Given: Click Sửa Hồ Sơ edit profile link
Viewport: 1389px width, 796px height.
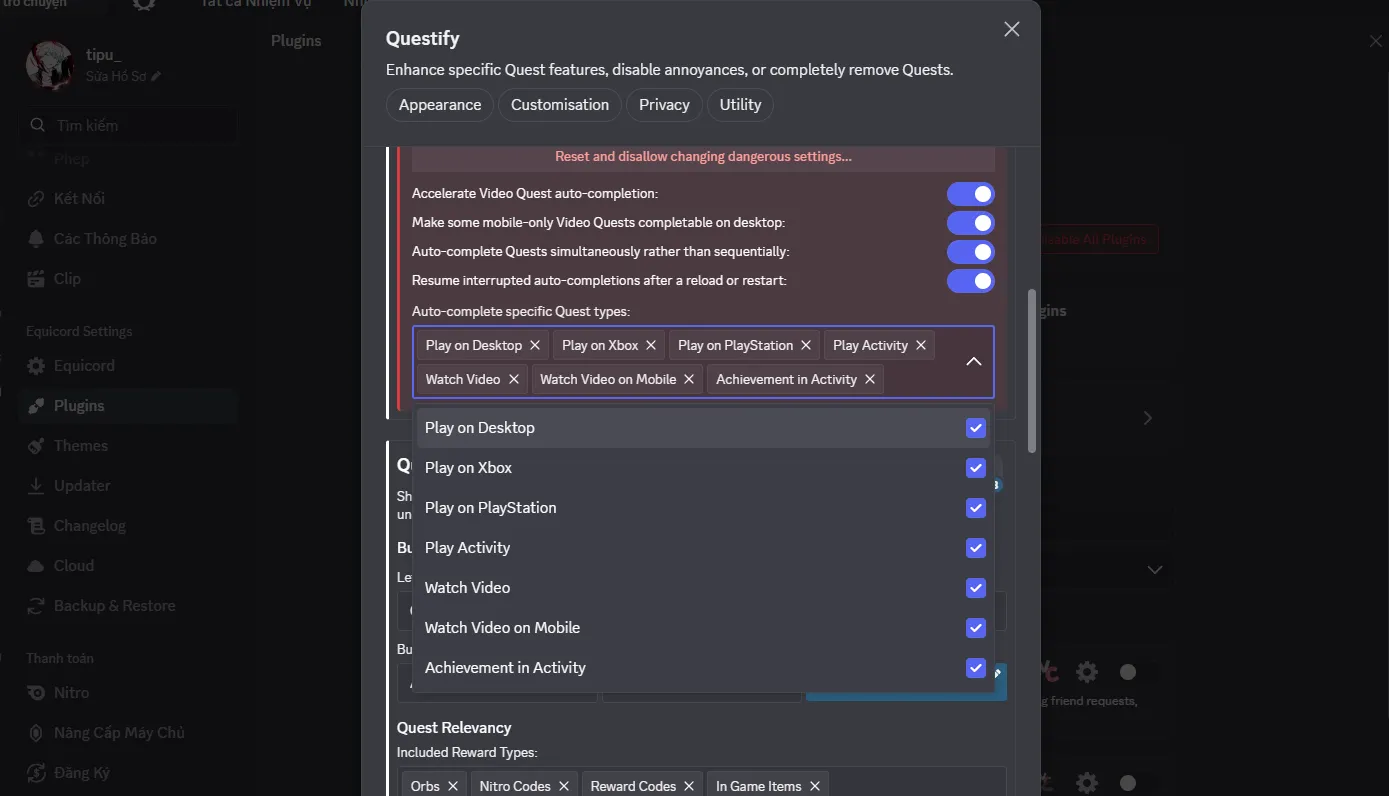Looking at the screenshot, I should tap(123, 76).
